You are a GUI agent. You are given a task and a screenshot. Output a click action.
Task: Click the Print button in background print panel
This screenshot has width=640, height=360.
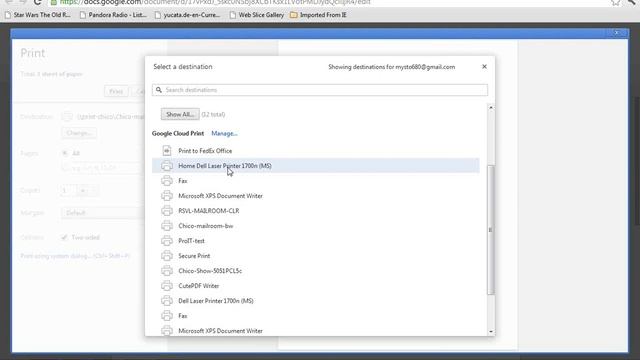[x=116, y=91]
